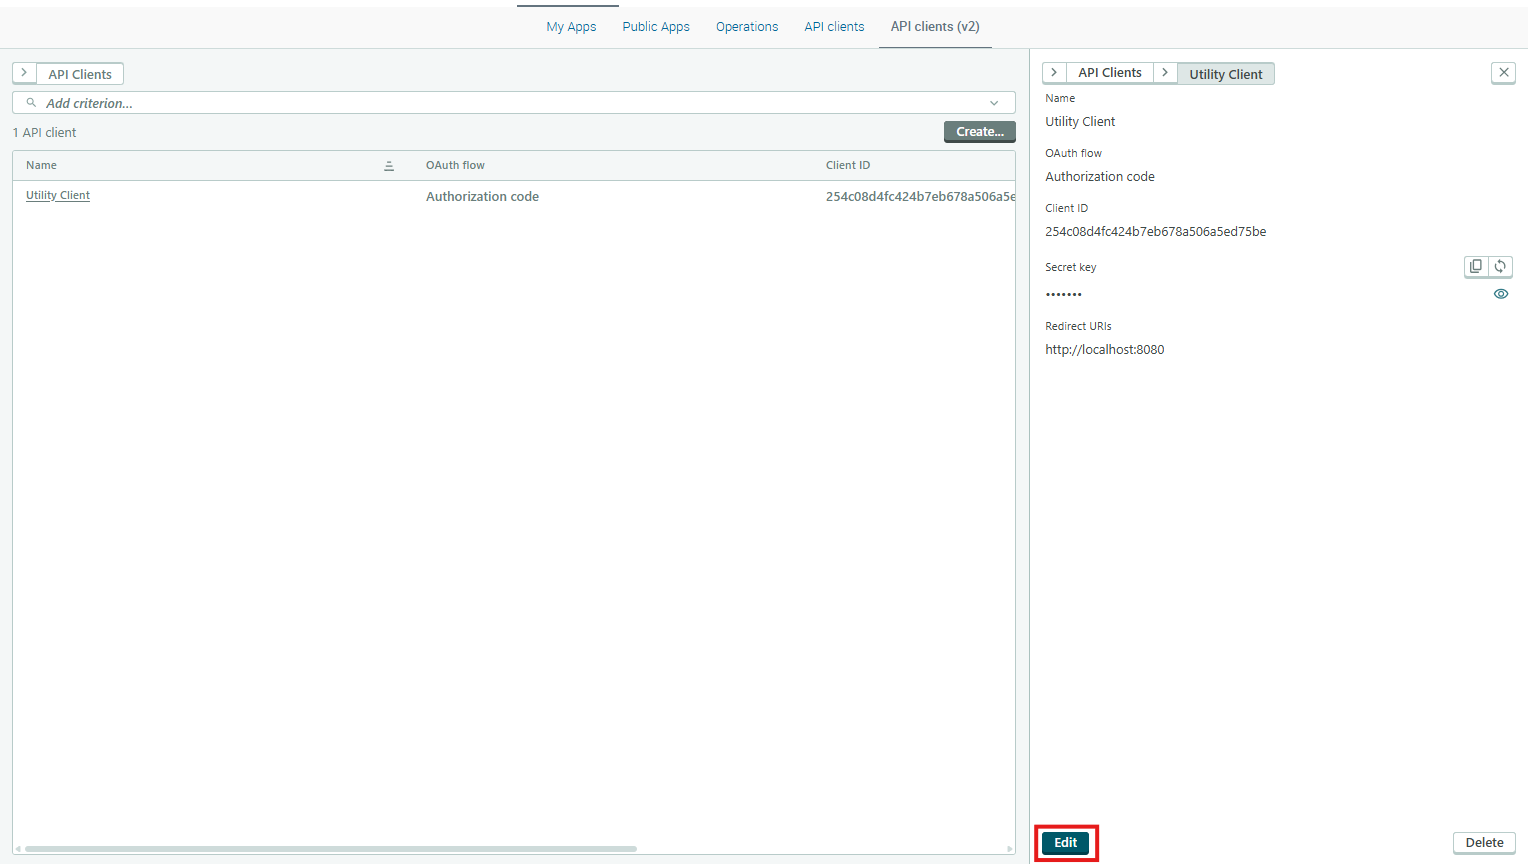
Task: Focus the Add criterion search field
Action: point(500,103)
